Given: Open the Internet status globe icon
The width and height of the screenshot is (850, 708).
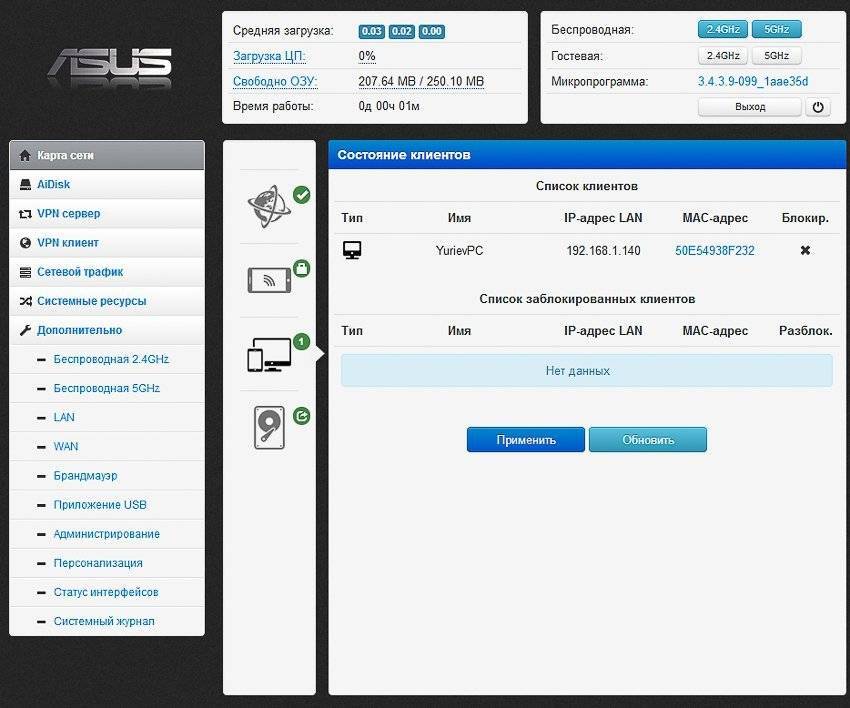Looking at the screenshot, I should (x=269, y=206).
